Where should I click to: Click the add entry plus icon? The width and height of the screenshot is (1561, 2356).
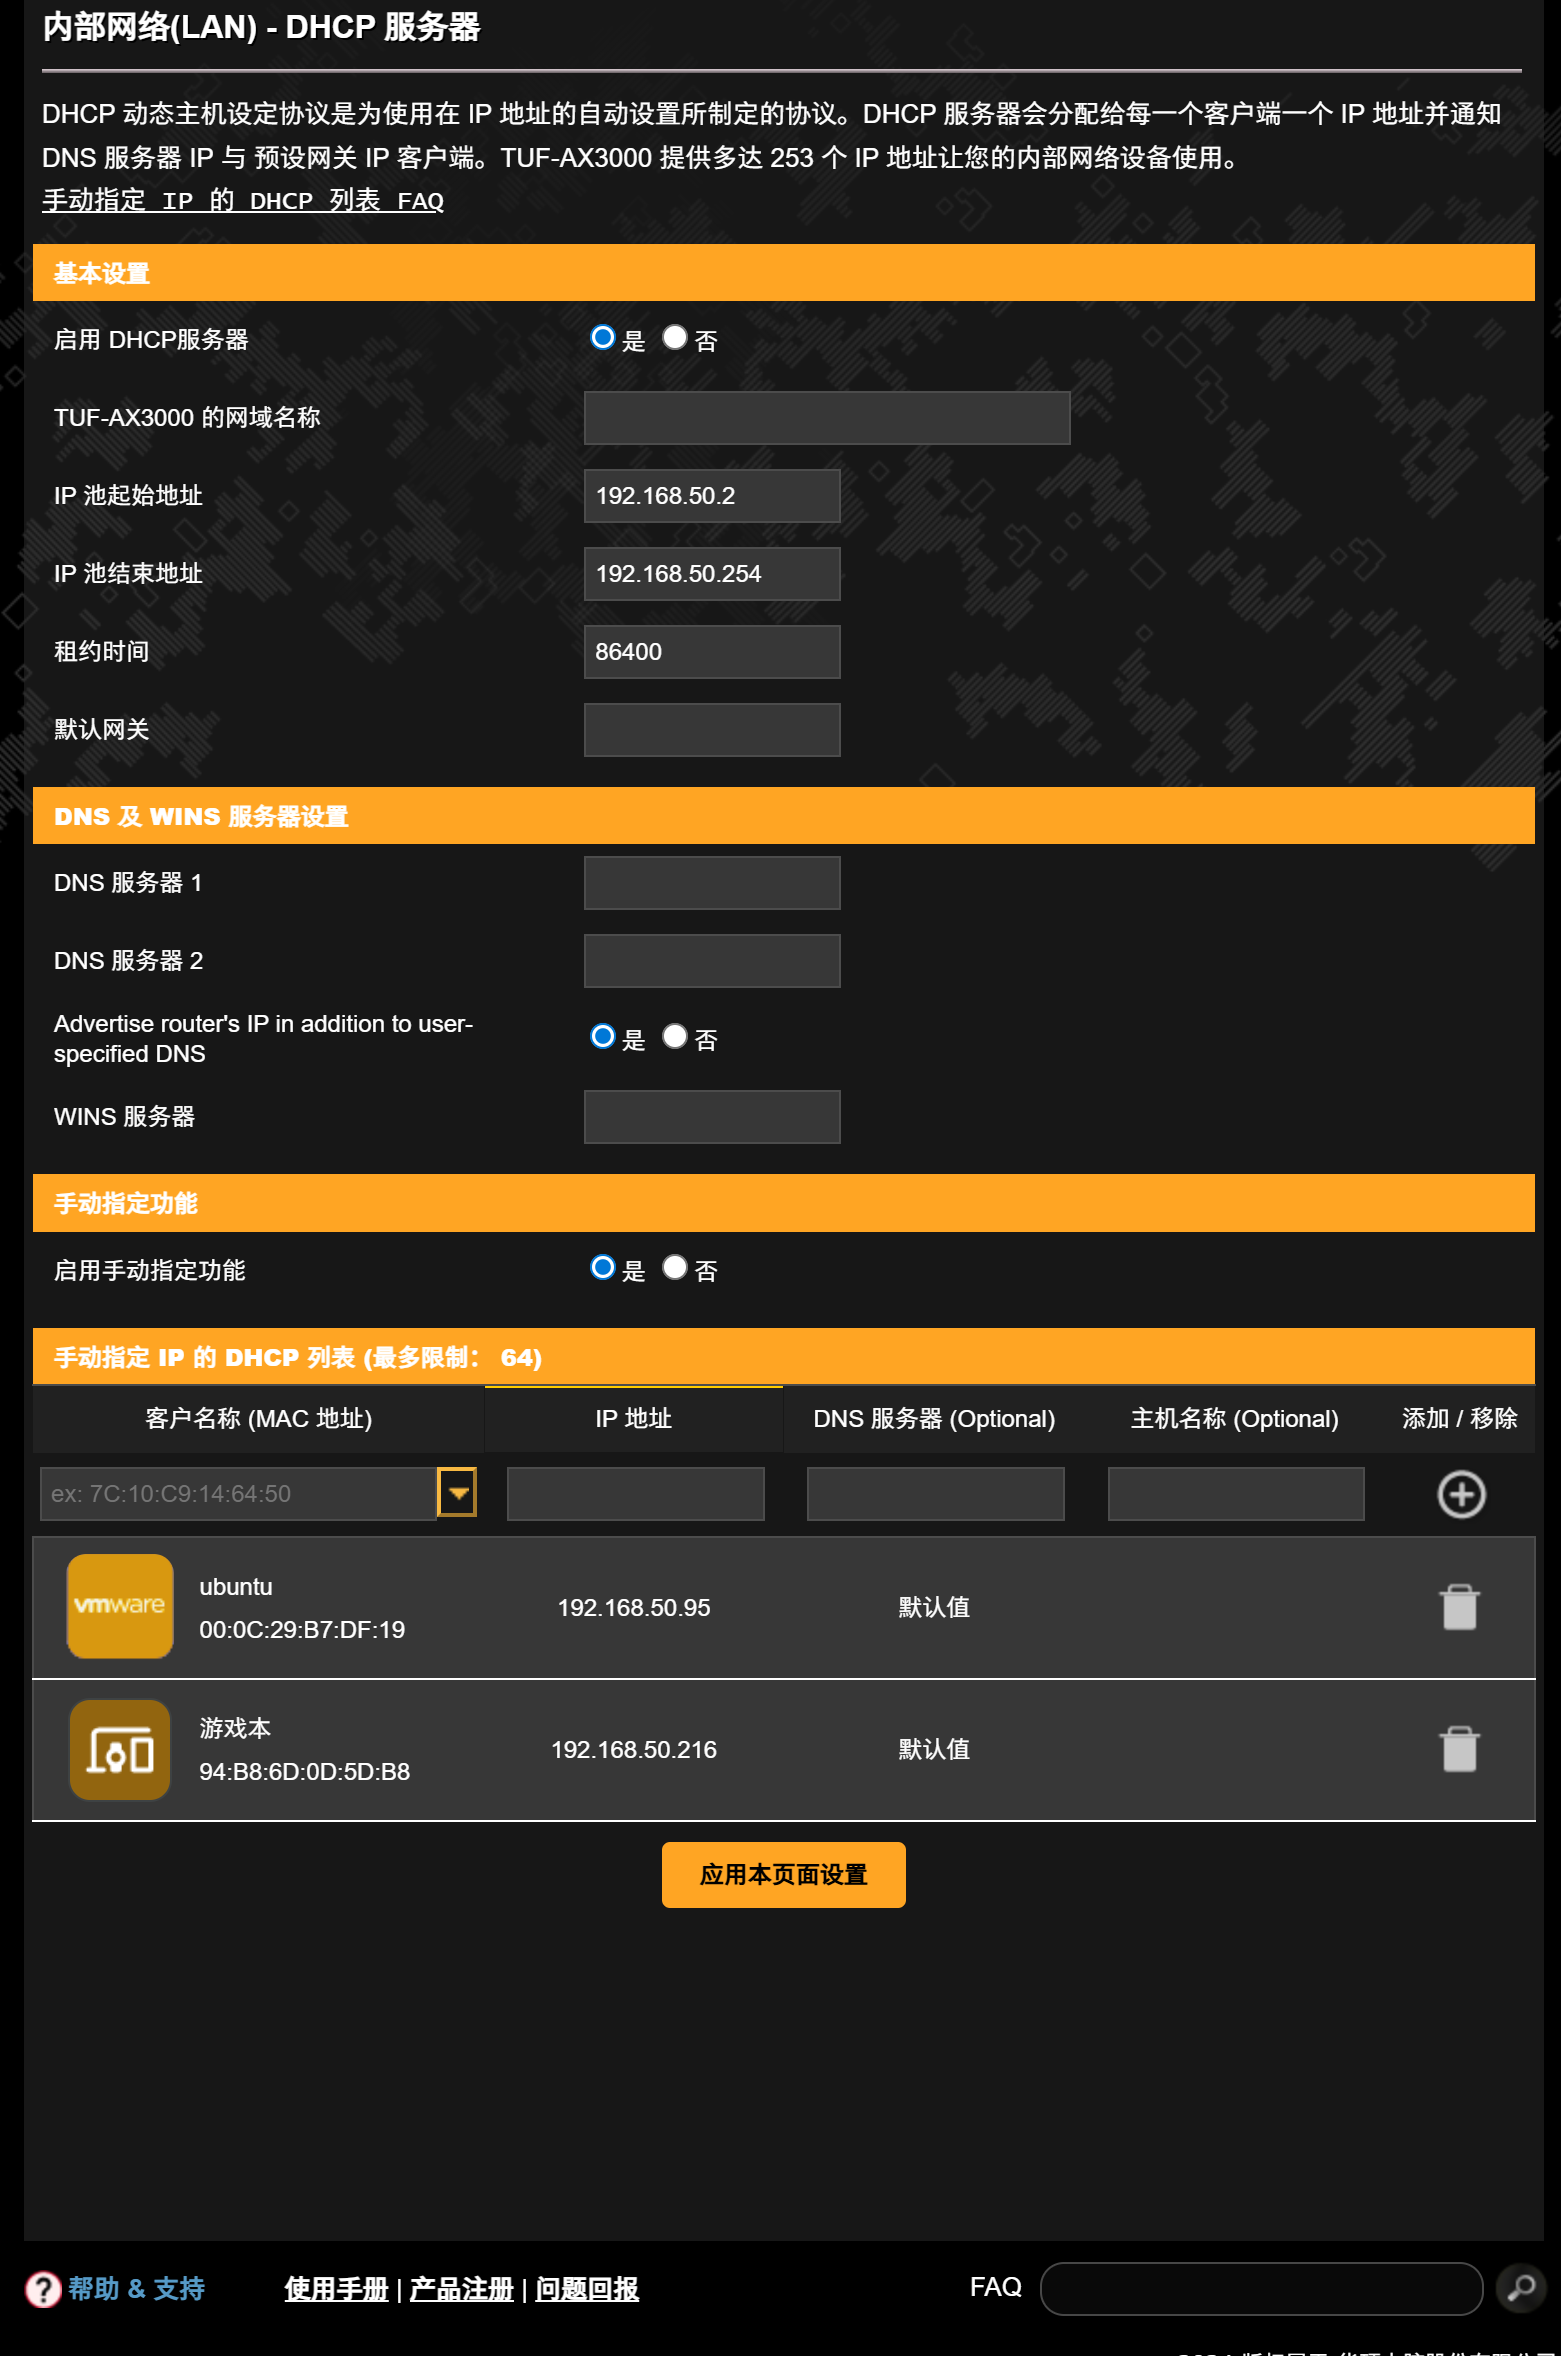(1461, 1494)
